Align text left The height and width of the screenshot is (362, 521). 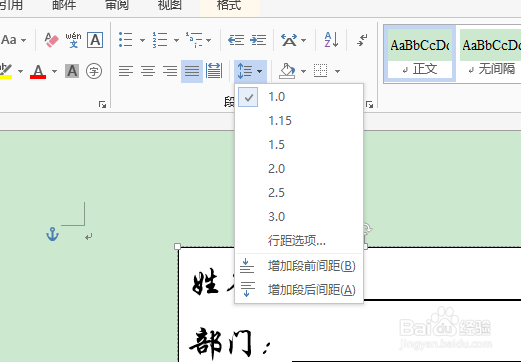pos(126,71)
